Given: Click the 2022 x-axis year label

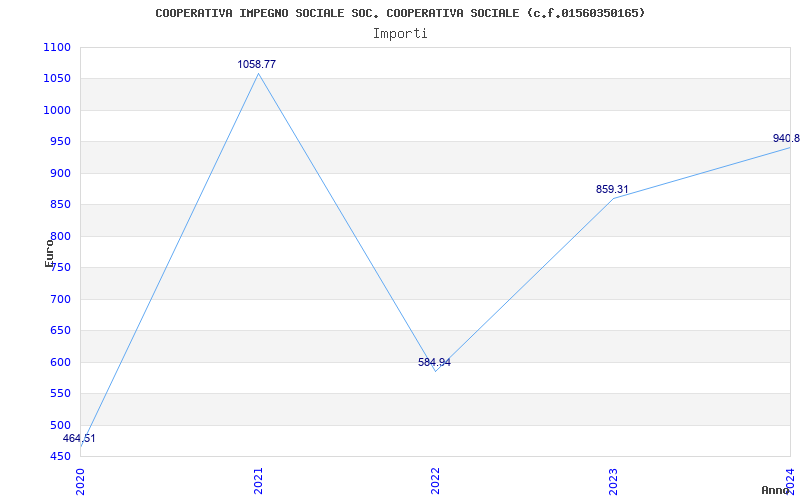Looking at the screenshot, I should click(435, 481).
